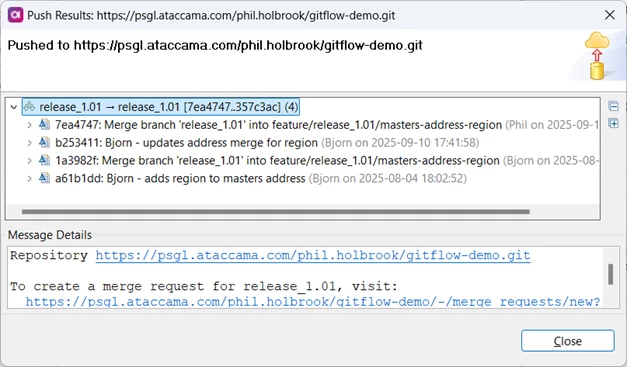Click the horizontal scrollbar of commit tree
The height and width of the screenshot is (367, 627).
click(x=276, y=211)
